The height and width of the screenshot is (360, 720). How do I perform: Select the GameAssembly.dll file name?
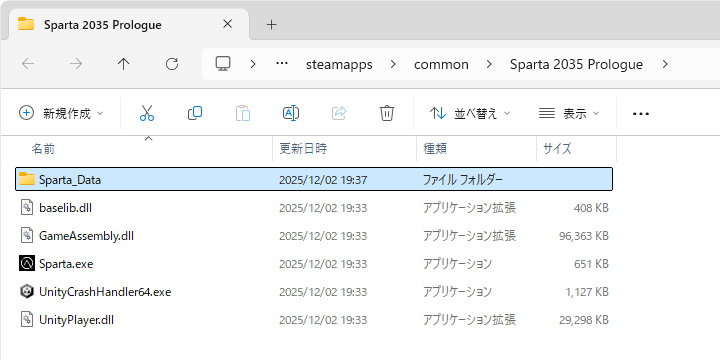[x=86, y=236]
